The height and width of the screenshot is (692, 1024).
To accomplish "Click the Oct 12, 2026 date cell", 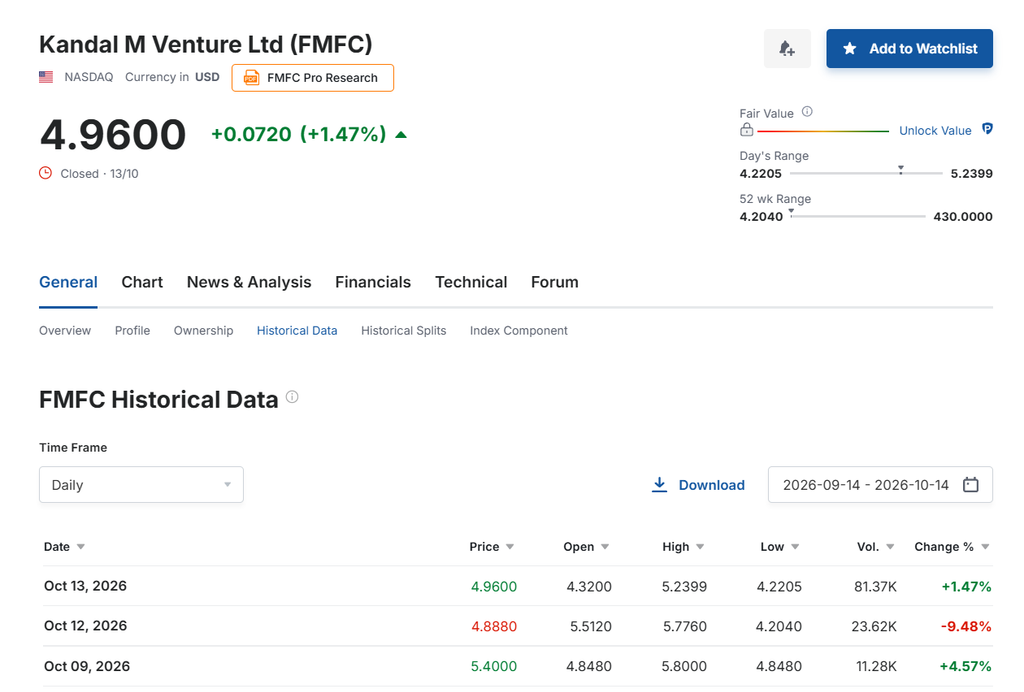I will 86,625.
